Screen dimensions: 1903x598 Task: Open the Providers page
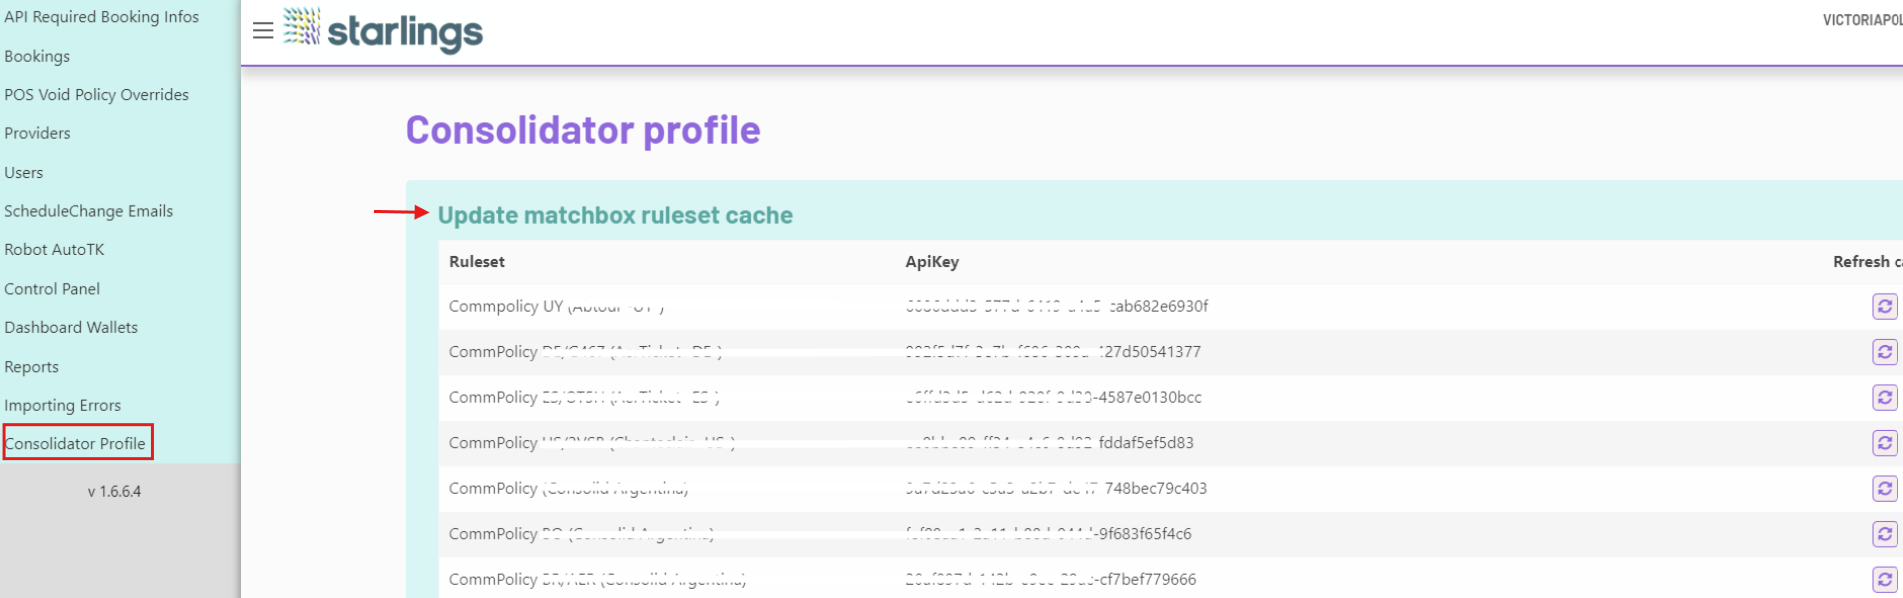coord(37,133)
